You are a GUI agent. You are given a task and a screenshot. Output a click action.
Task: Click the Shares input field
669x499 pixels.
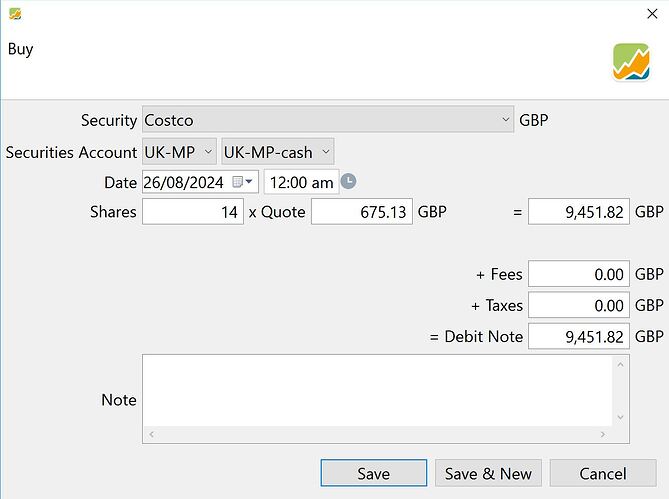coord(193,212)
